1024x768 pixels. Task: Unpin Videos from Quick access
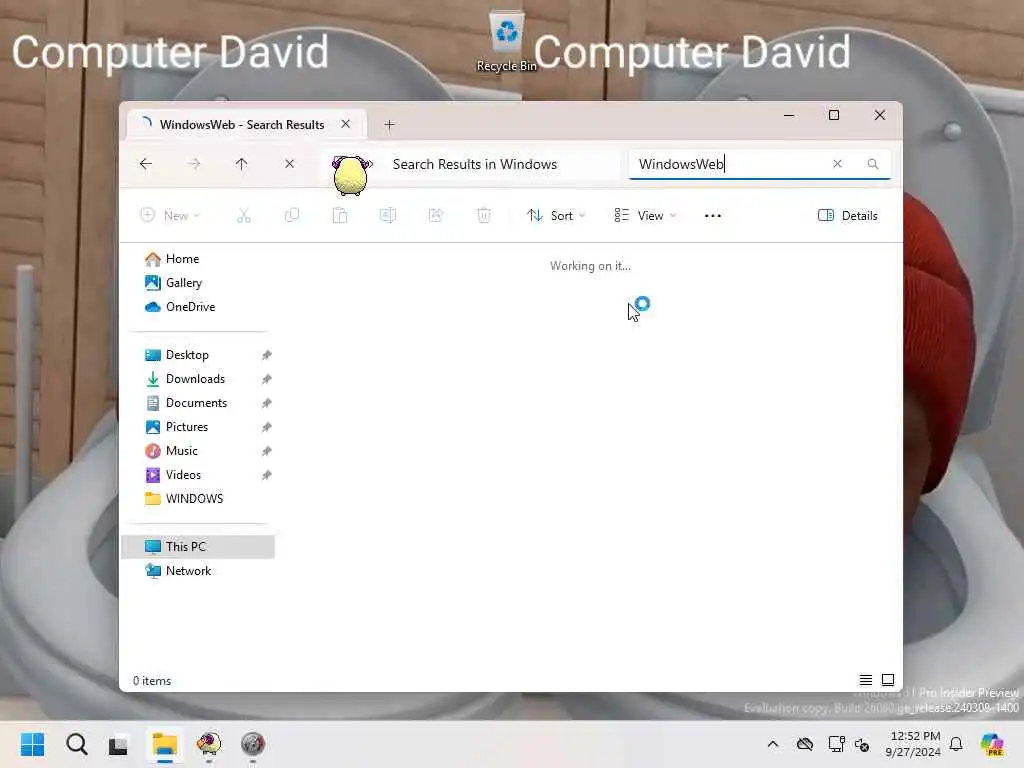click(266, 475)
